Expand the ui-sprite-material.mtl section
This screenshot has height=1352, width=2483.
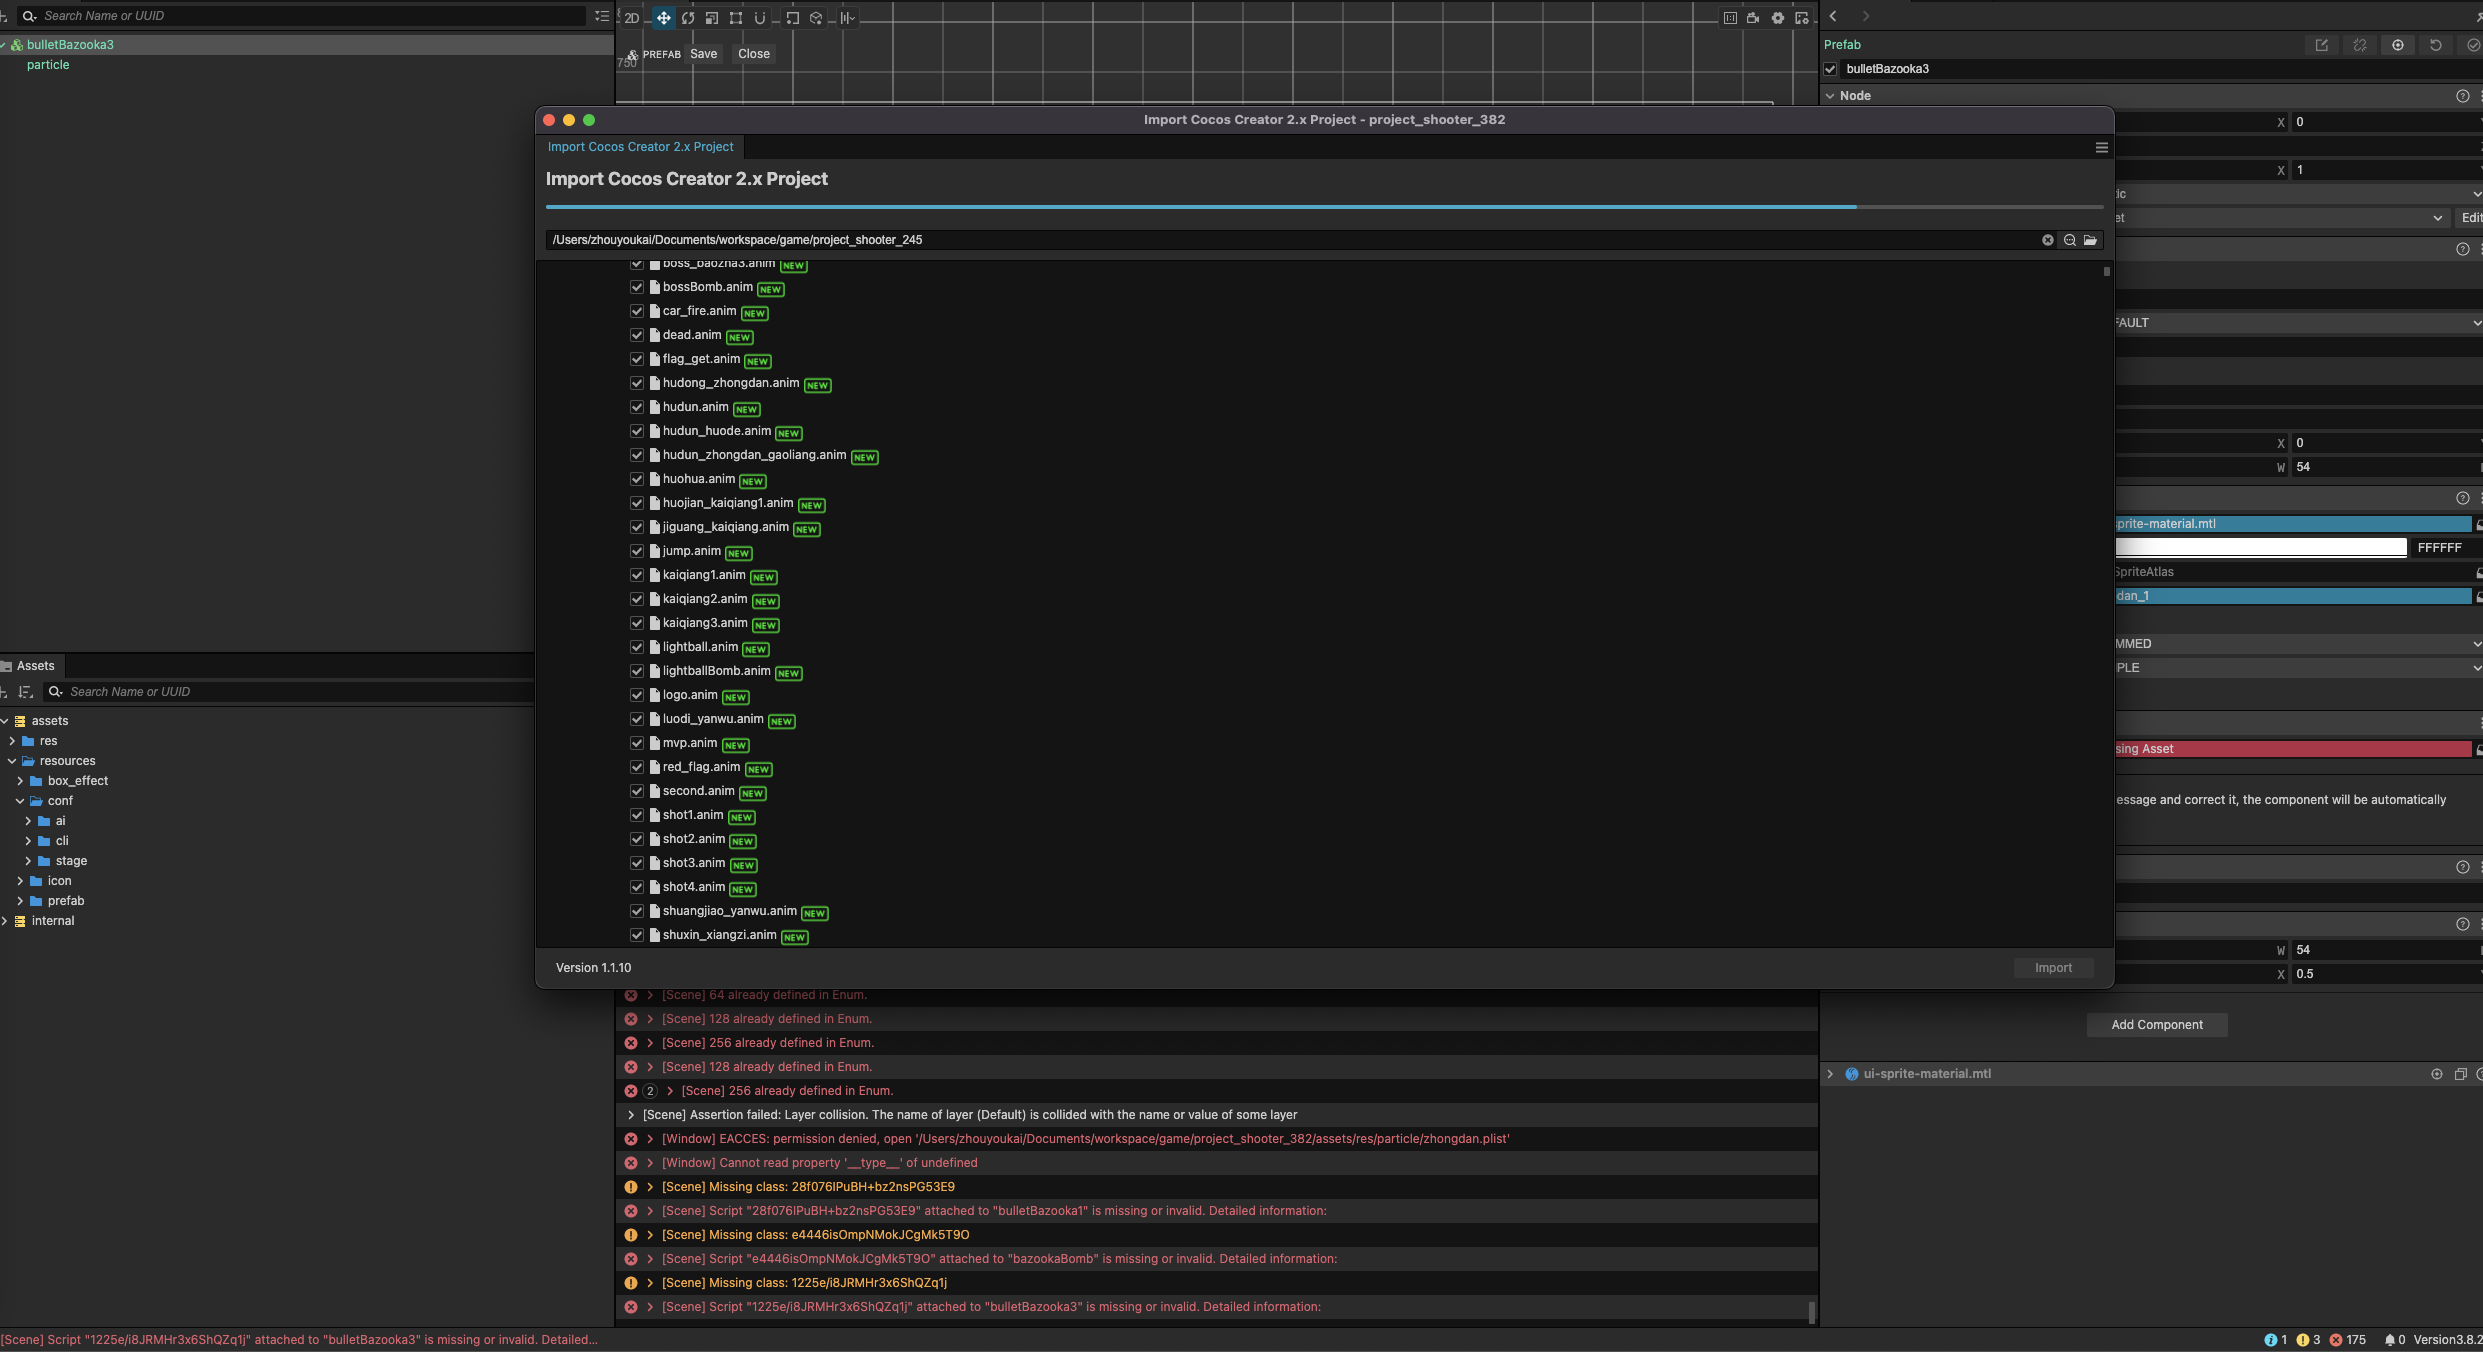(x=1831, y=1074)
